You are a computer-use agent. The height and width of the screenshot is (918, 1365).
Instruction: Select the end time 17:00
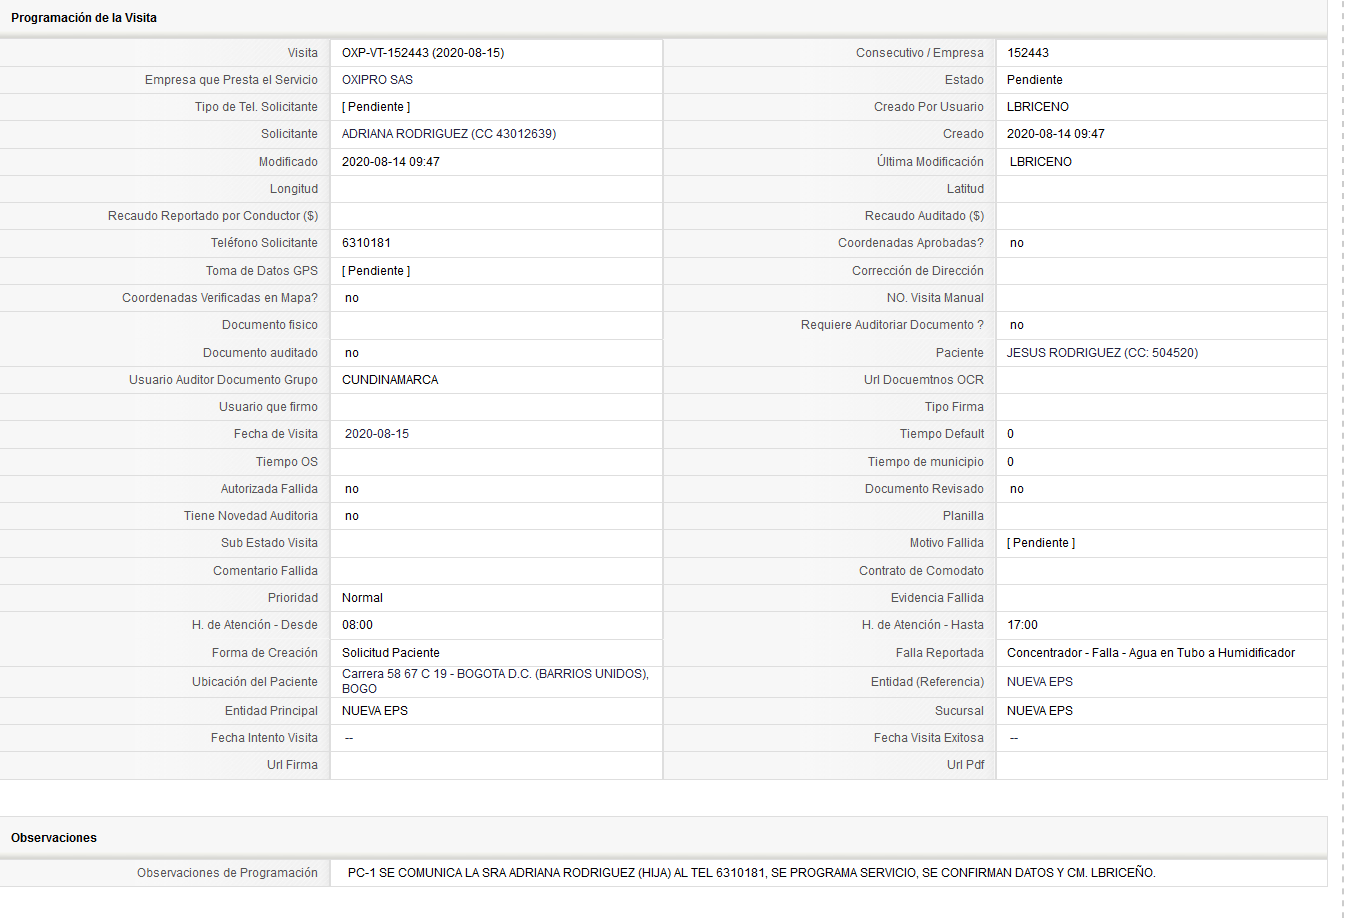coord(1022,625)
